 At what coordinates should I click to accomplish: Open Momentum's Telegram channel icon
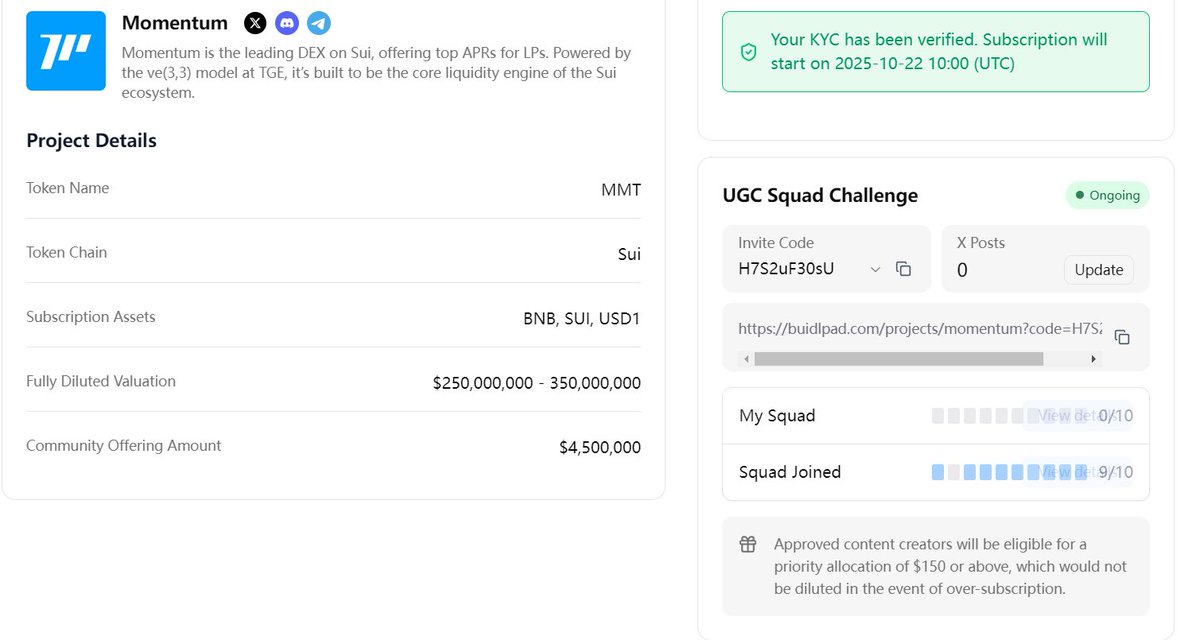(318, 23)
